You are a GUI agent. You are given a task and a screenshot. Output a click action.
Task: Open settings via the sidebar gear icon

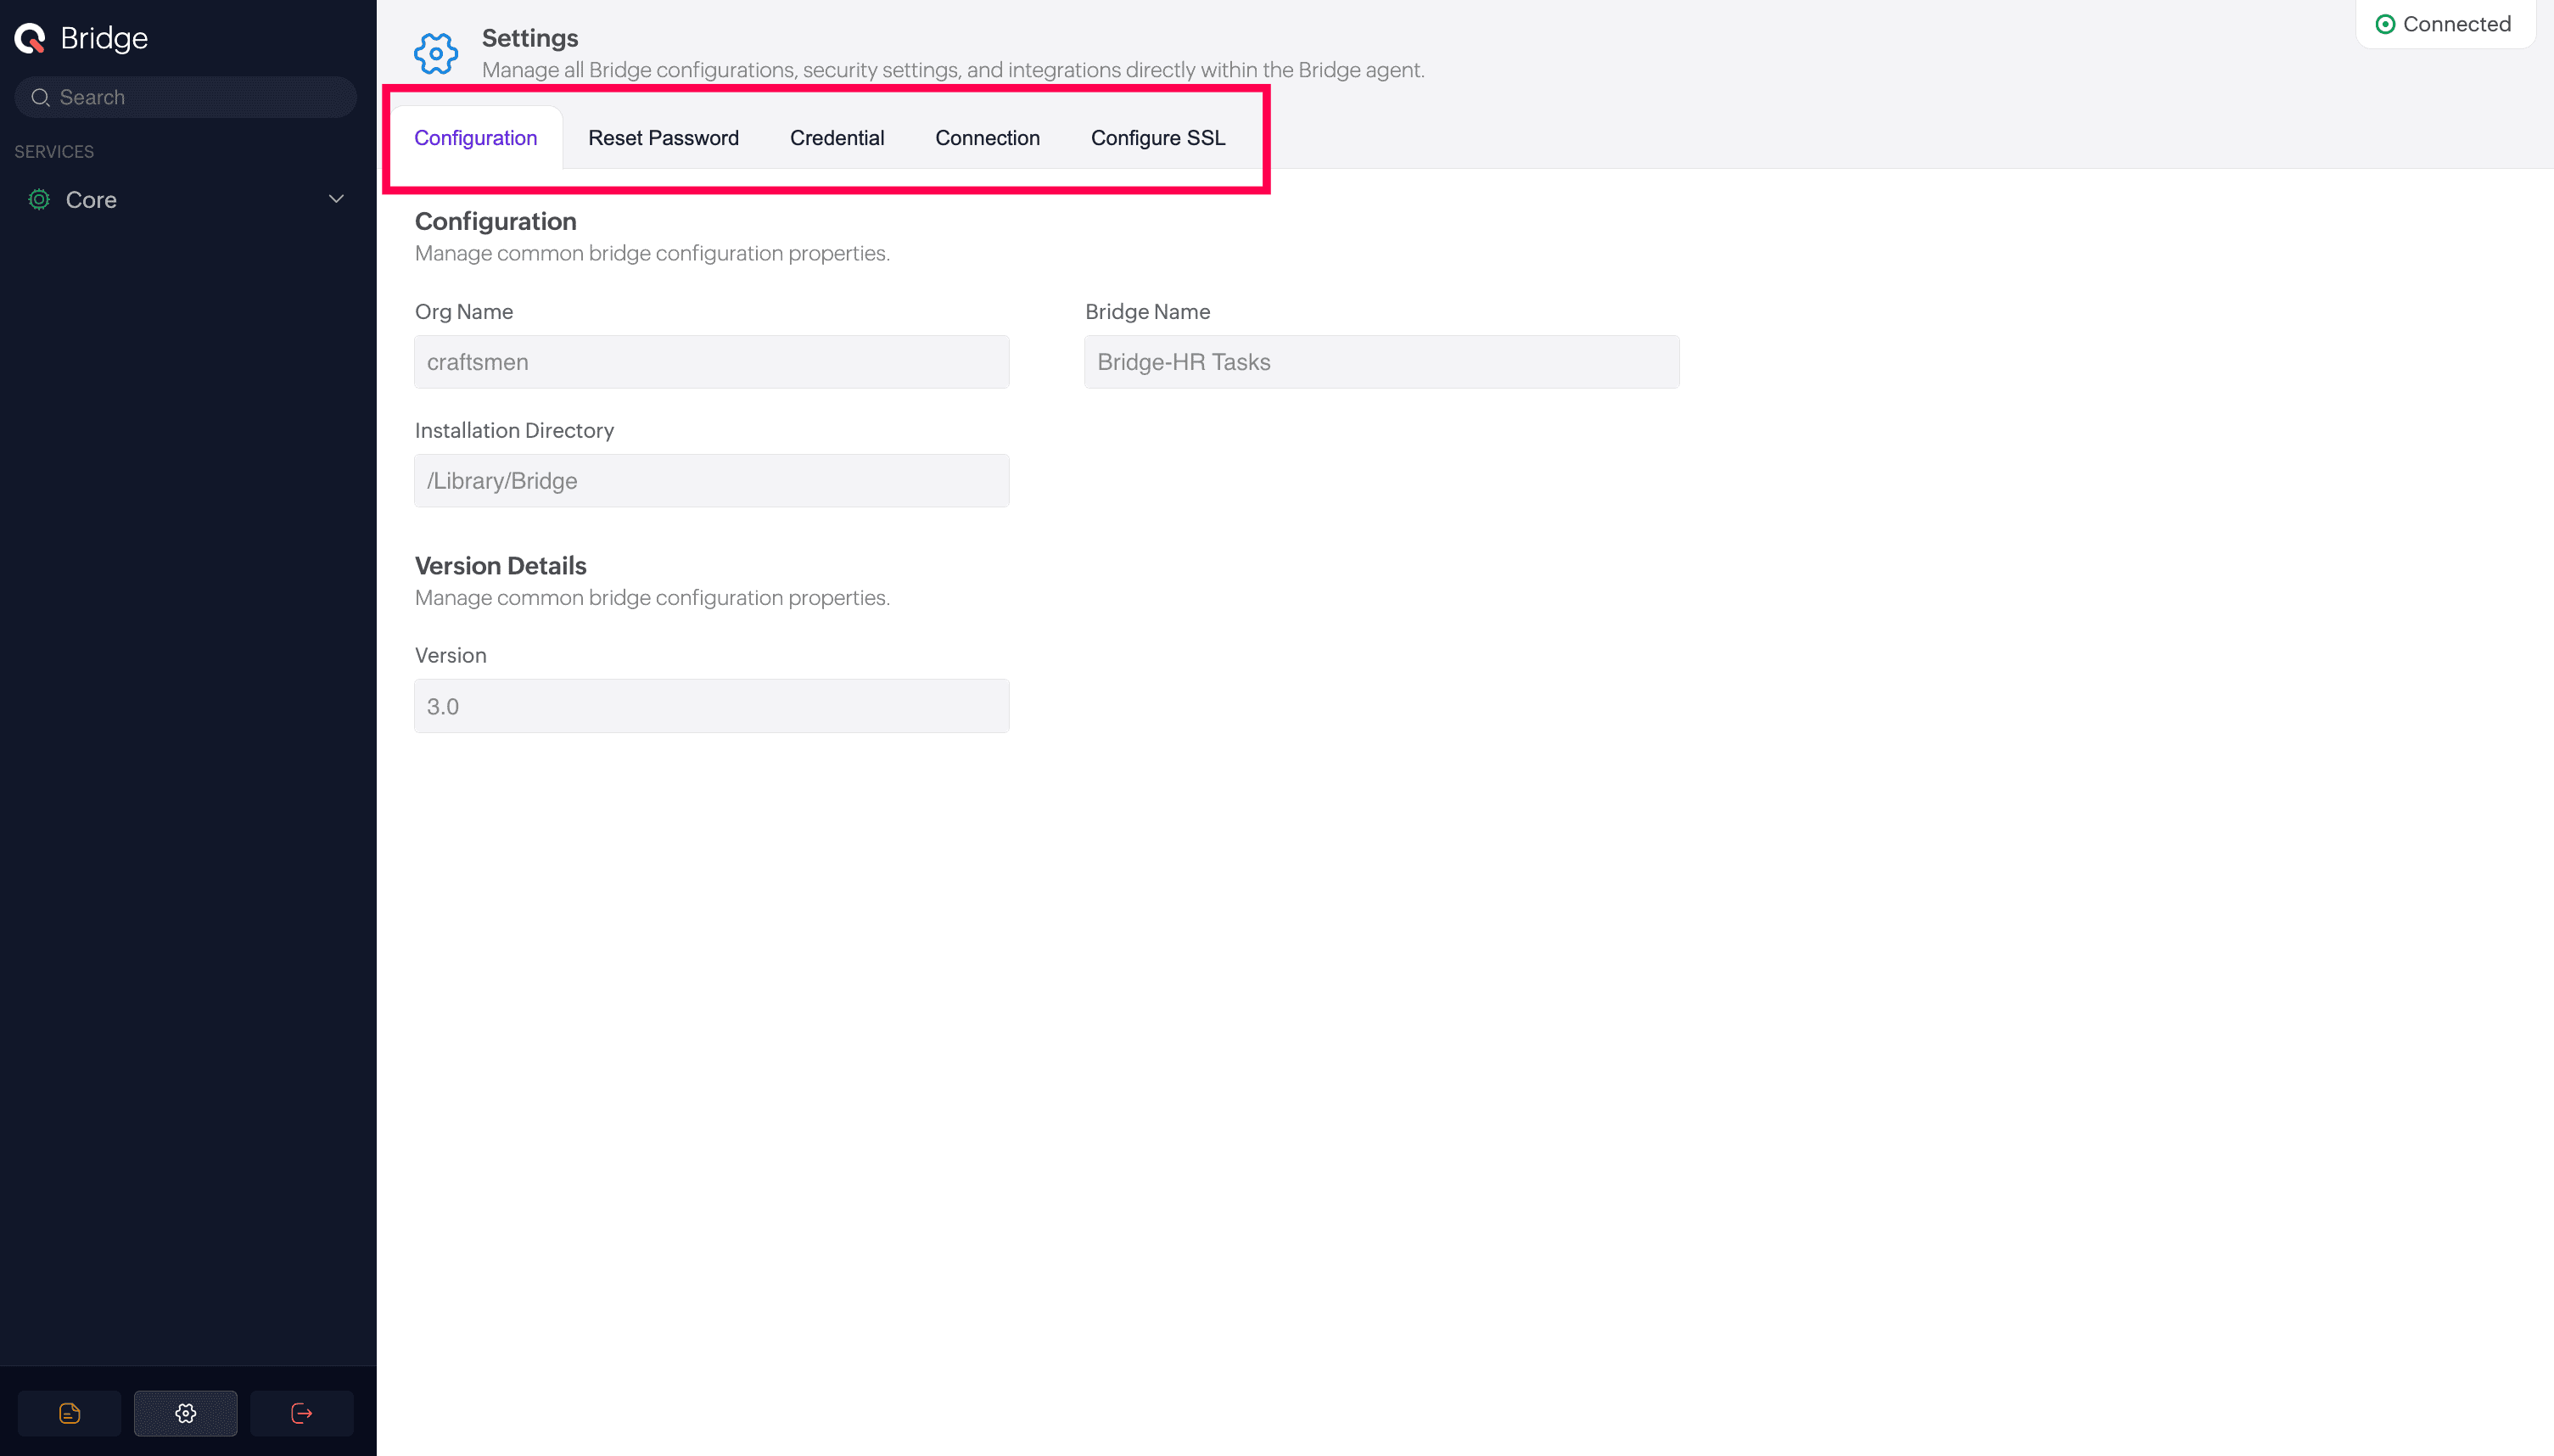[x=186, y=1413]
